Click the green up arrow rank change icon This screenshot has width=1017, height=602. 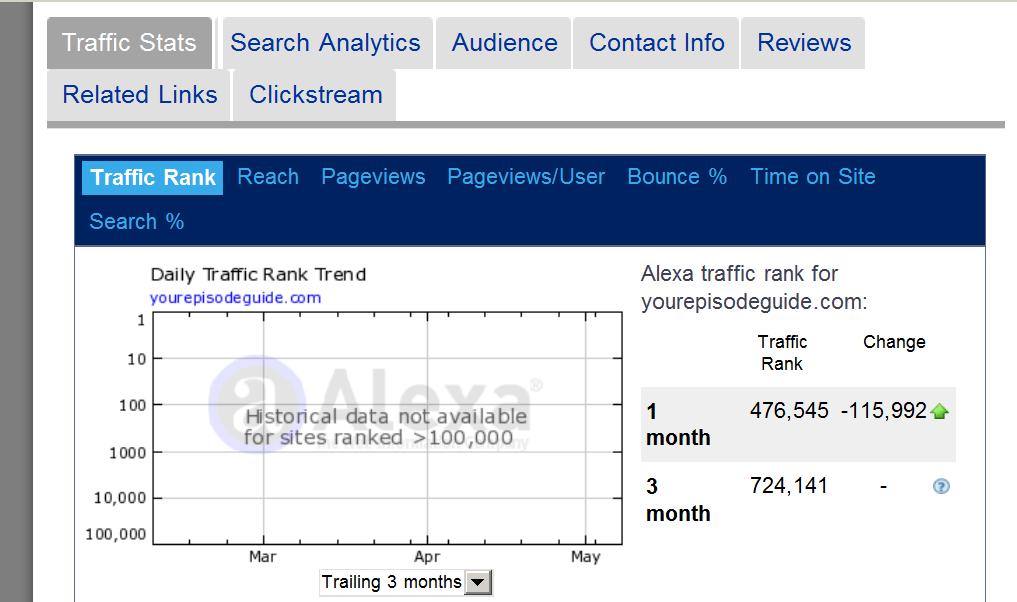click(x=939, y=411)
